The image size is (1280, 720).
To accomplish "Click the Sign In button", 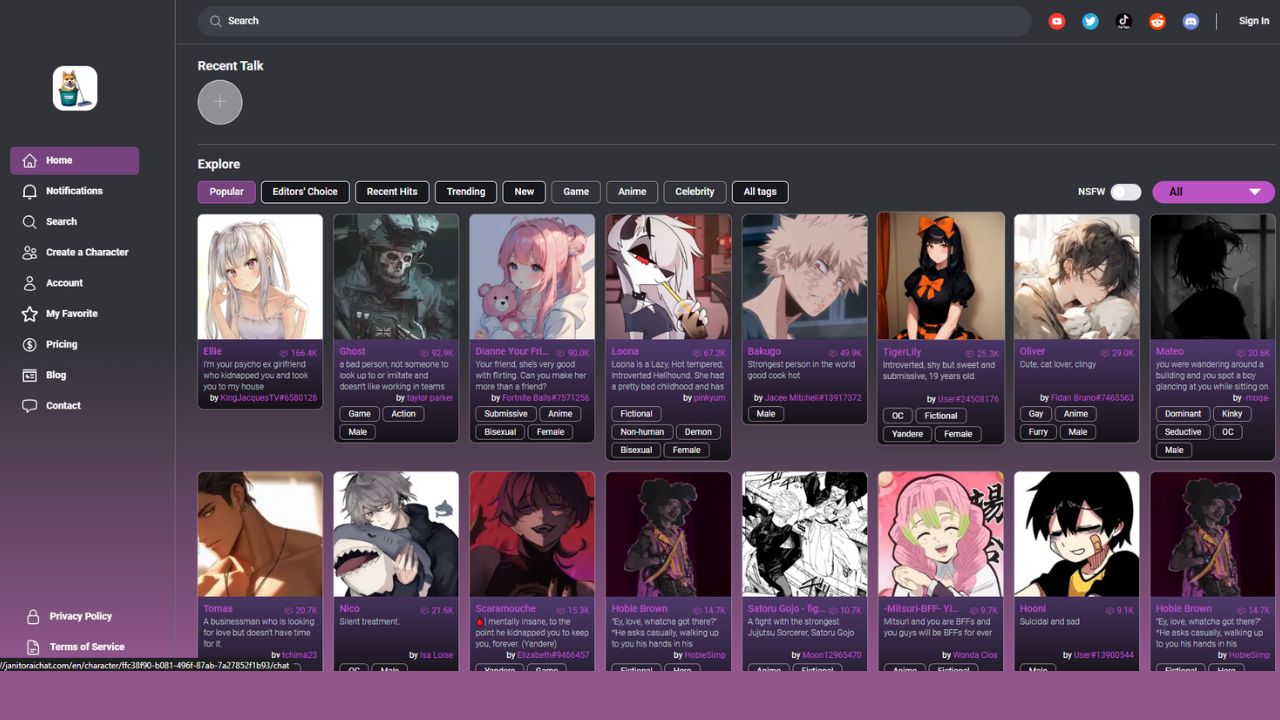I will point(1253,21).
